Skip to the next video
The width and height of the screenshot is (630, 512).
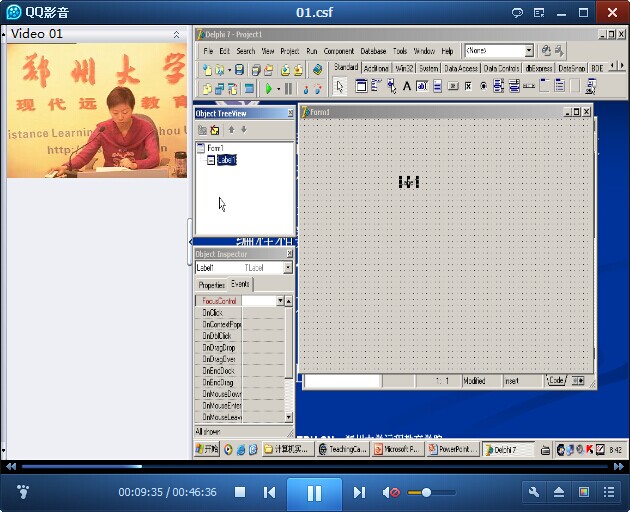[x=359, y=492]
